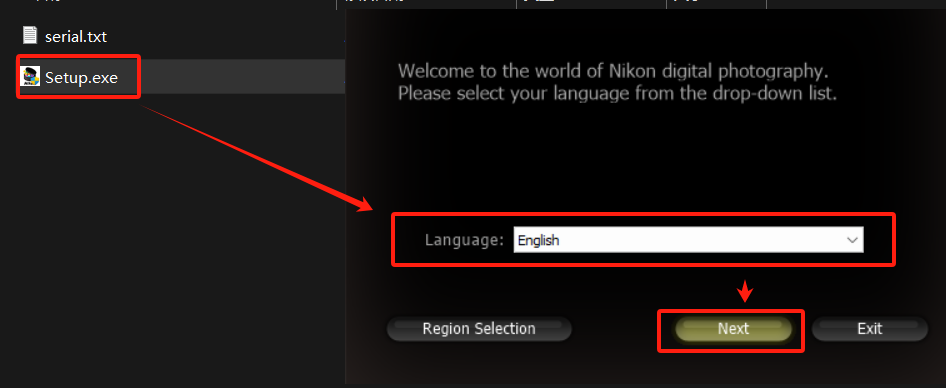946x388 pixels.
Task: Click the Language: label
Action: click(464, 240)
